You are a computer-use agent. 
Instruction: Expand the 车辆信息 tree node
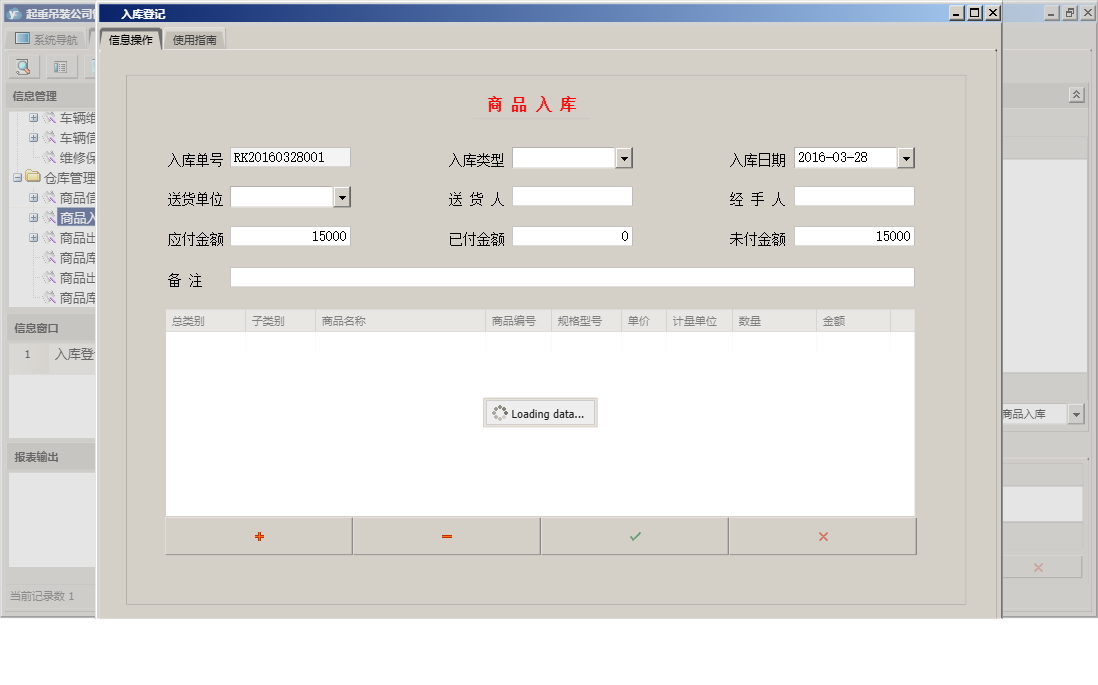tap(32, 137)
